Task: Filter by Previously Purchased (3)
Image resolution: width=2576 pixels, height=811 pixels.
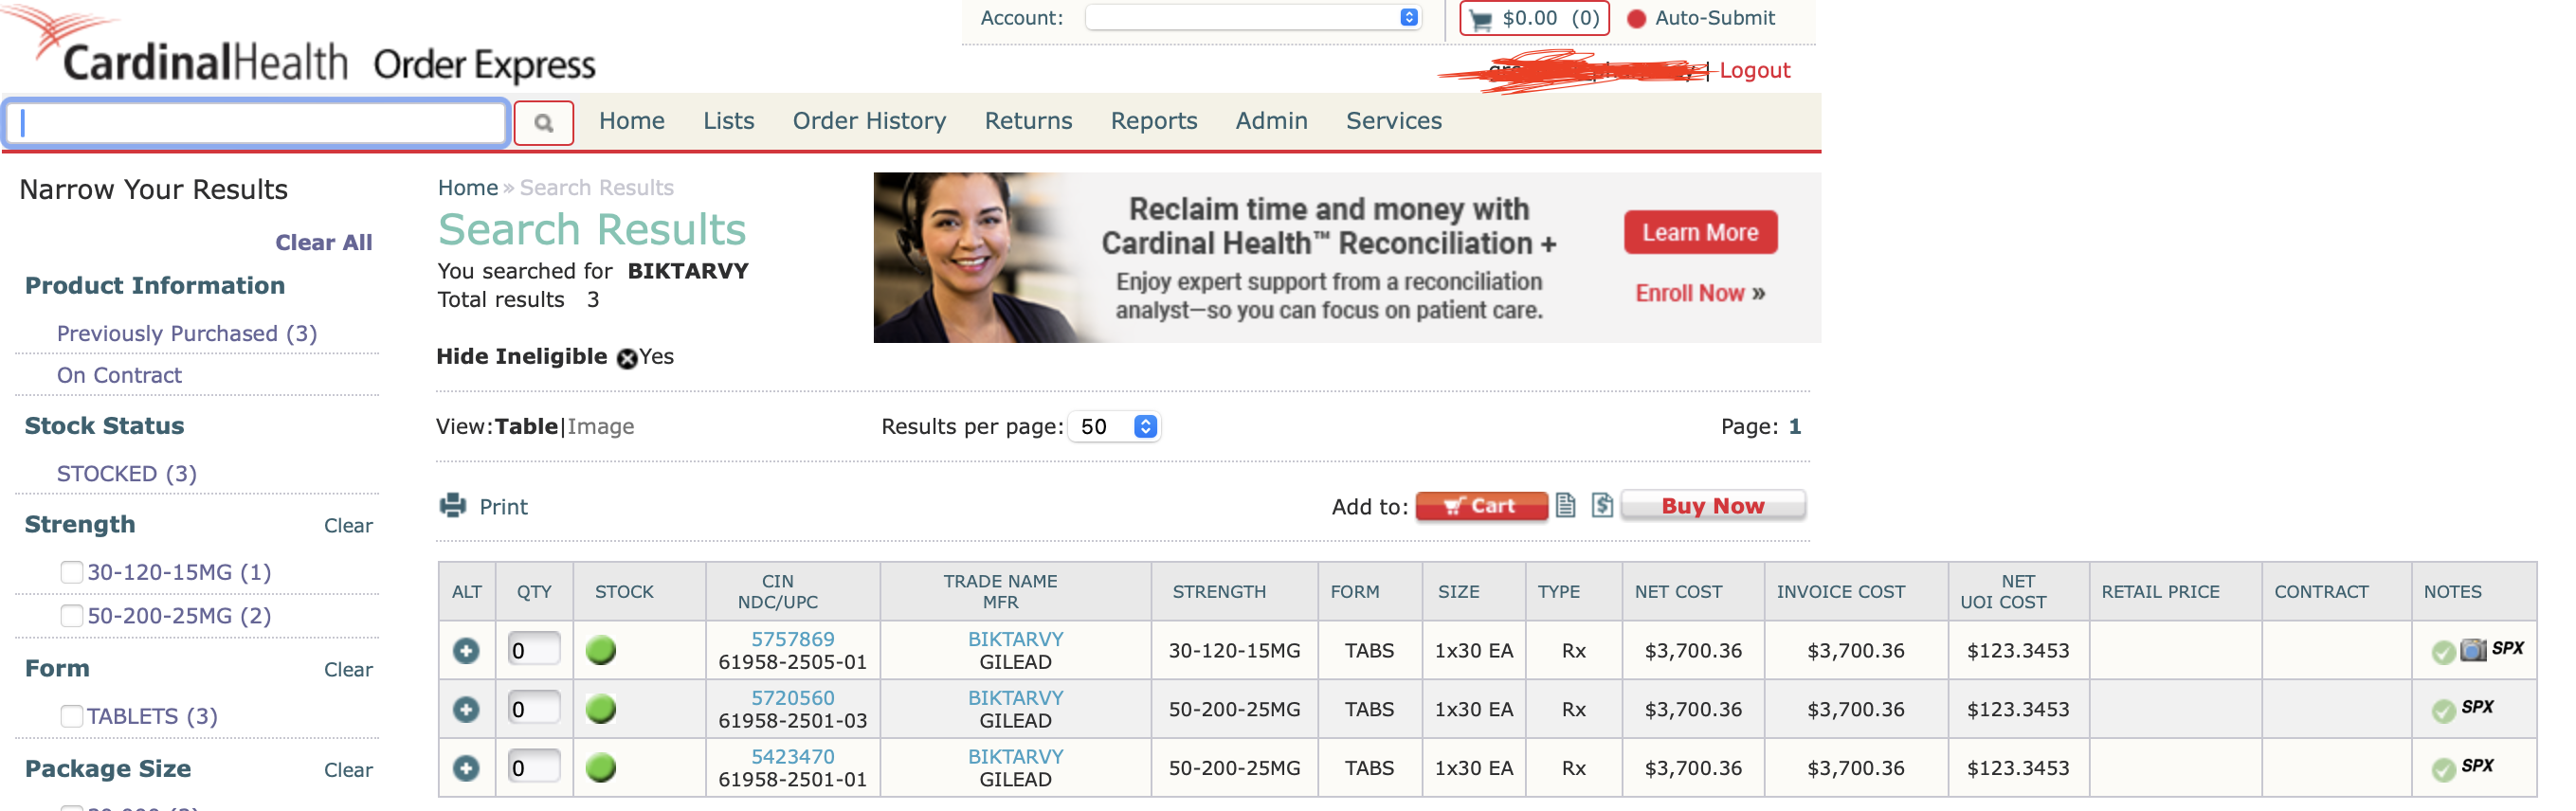Action: tap(187, 334)
